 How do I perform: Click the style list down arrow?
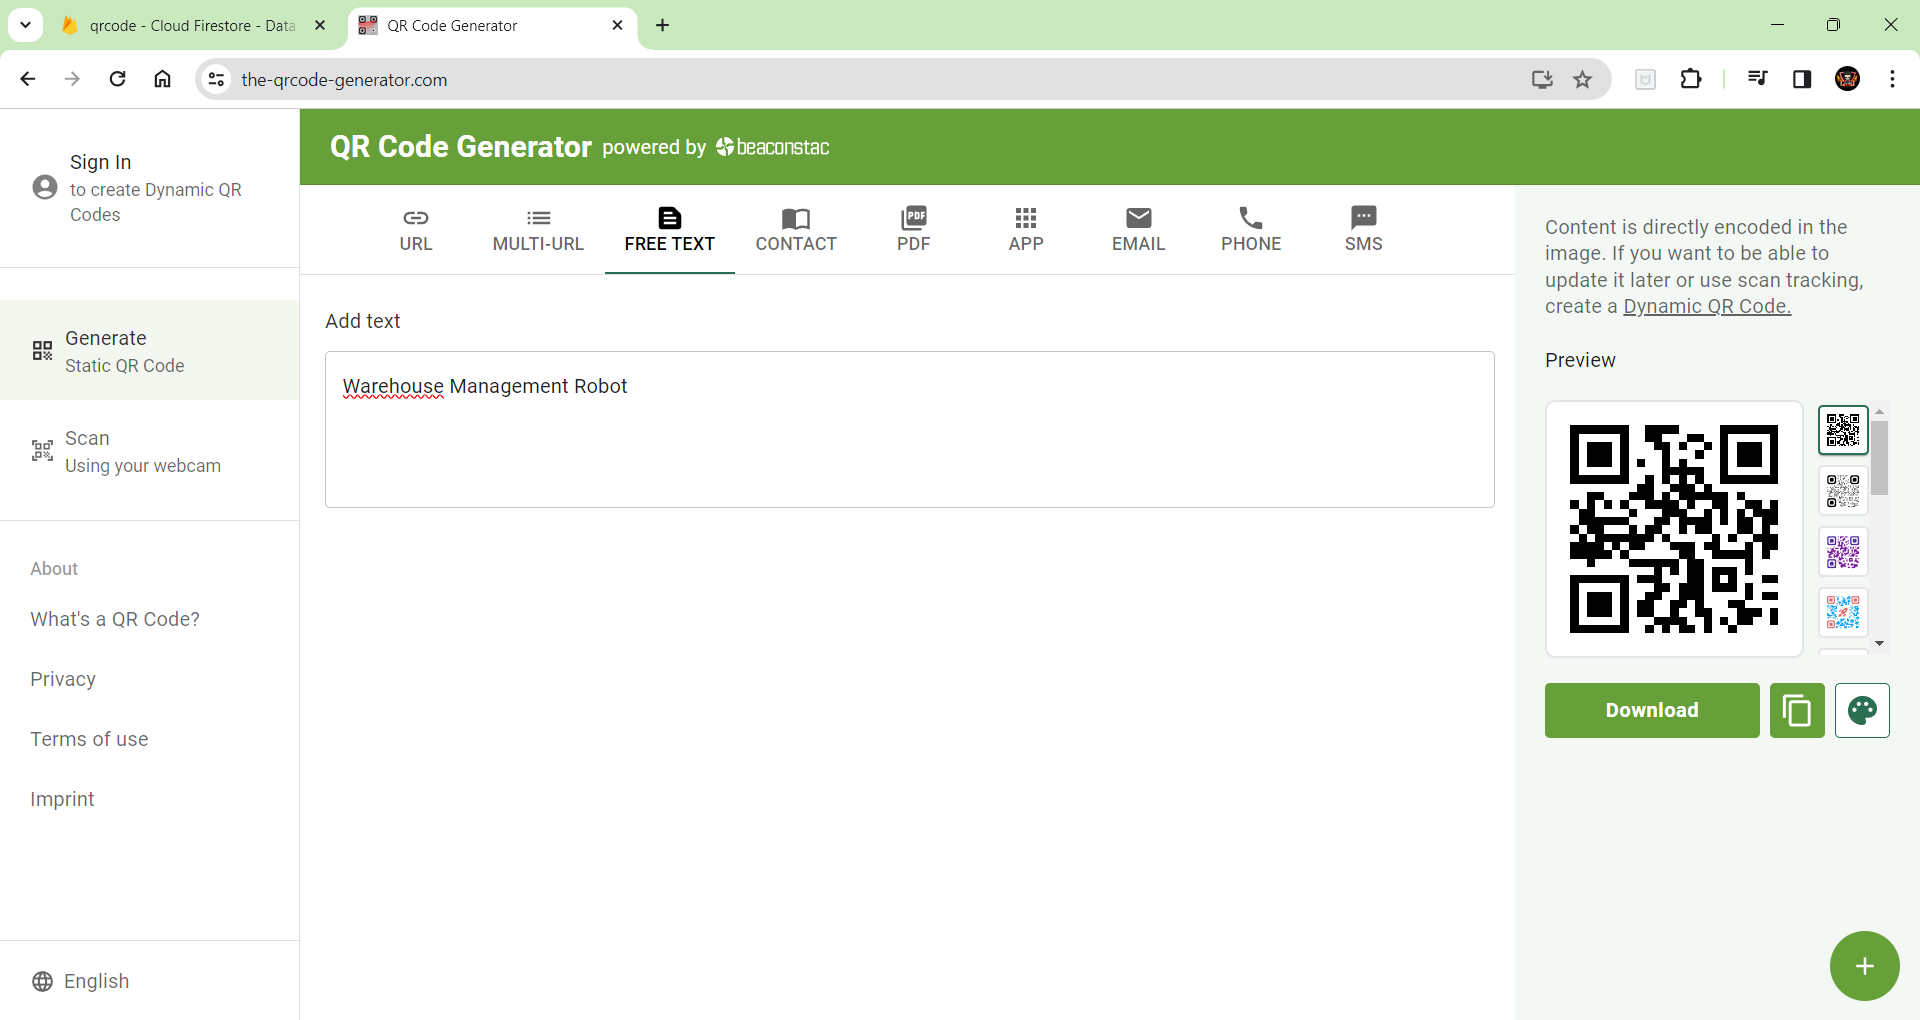[1880, 644]
